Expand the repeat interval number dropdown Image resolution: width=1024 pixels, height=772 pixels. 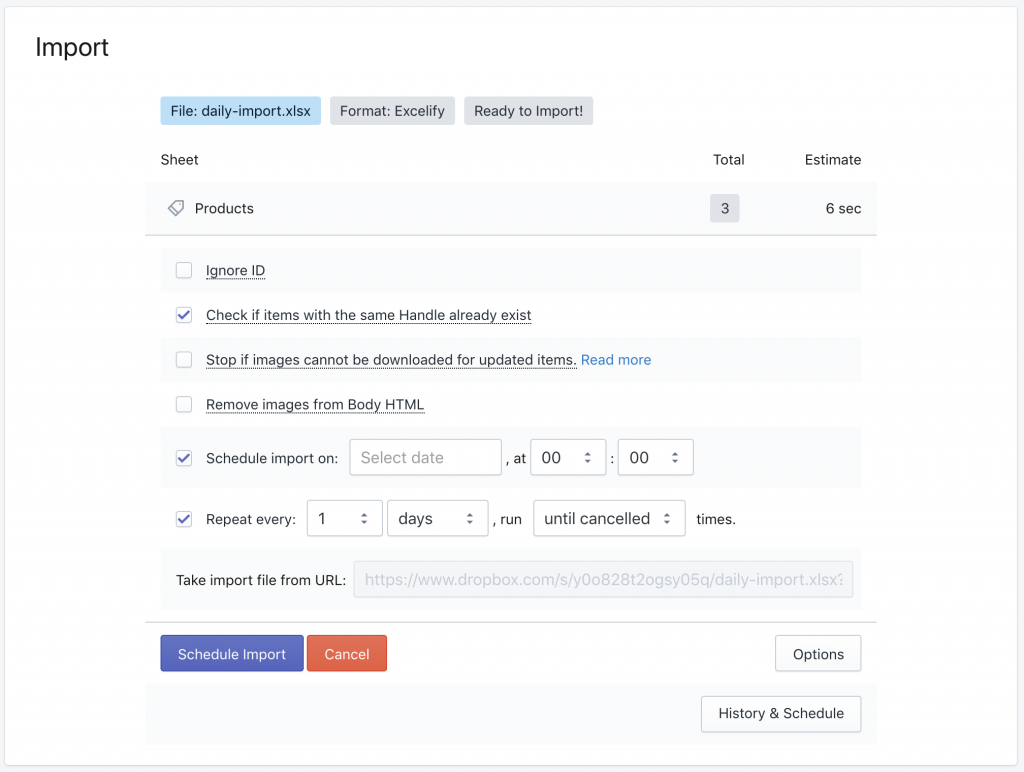click(x=344, y=519)
